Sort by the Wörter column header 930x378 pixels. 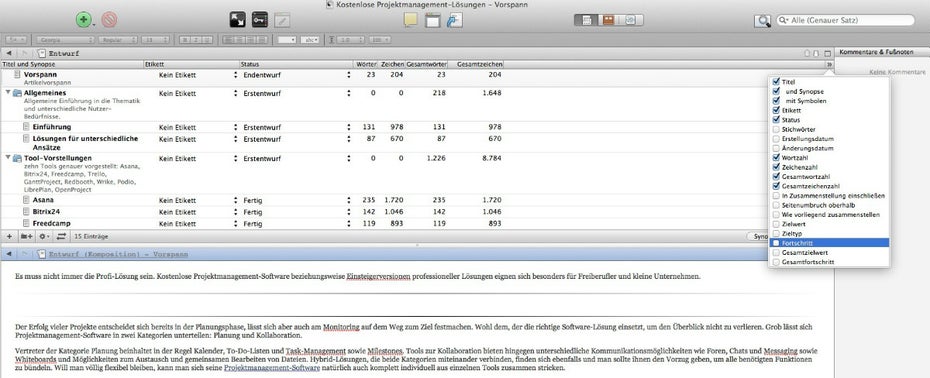tap(365, 64)
